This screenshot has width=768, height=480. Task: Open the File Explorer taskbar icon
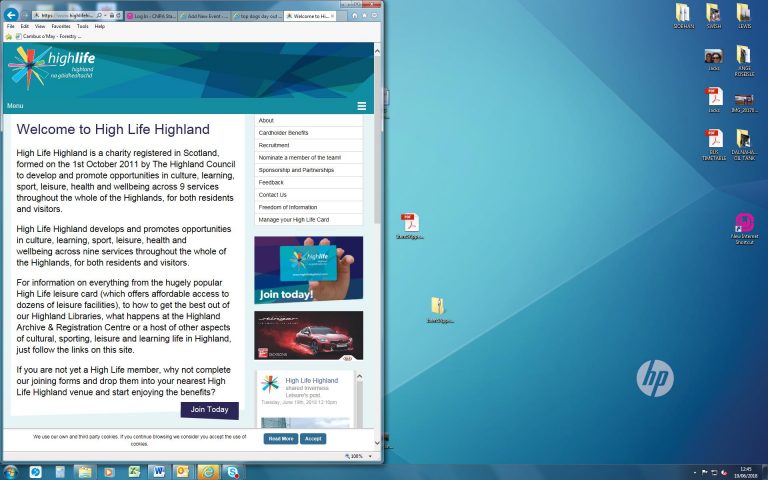click(x=85, y=472)
